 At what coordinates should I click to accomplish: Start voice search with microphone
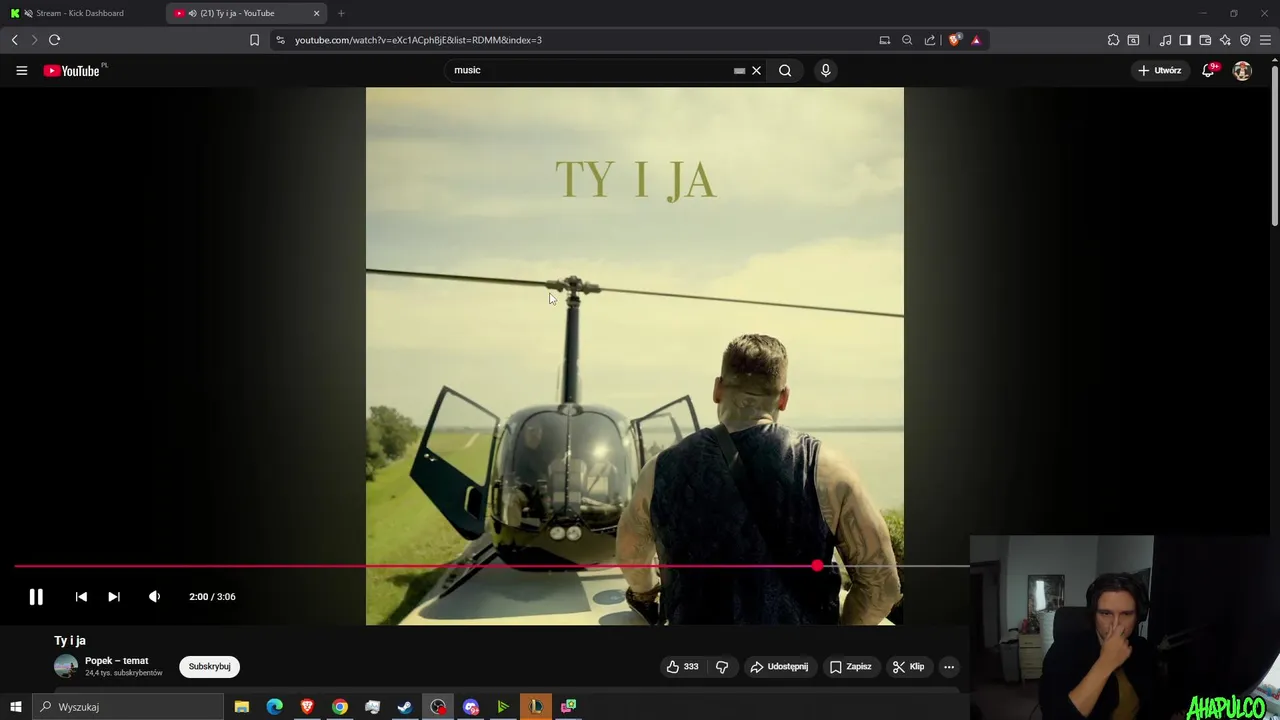825,71
